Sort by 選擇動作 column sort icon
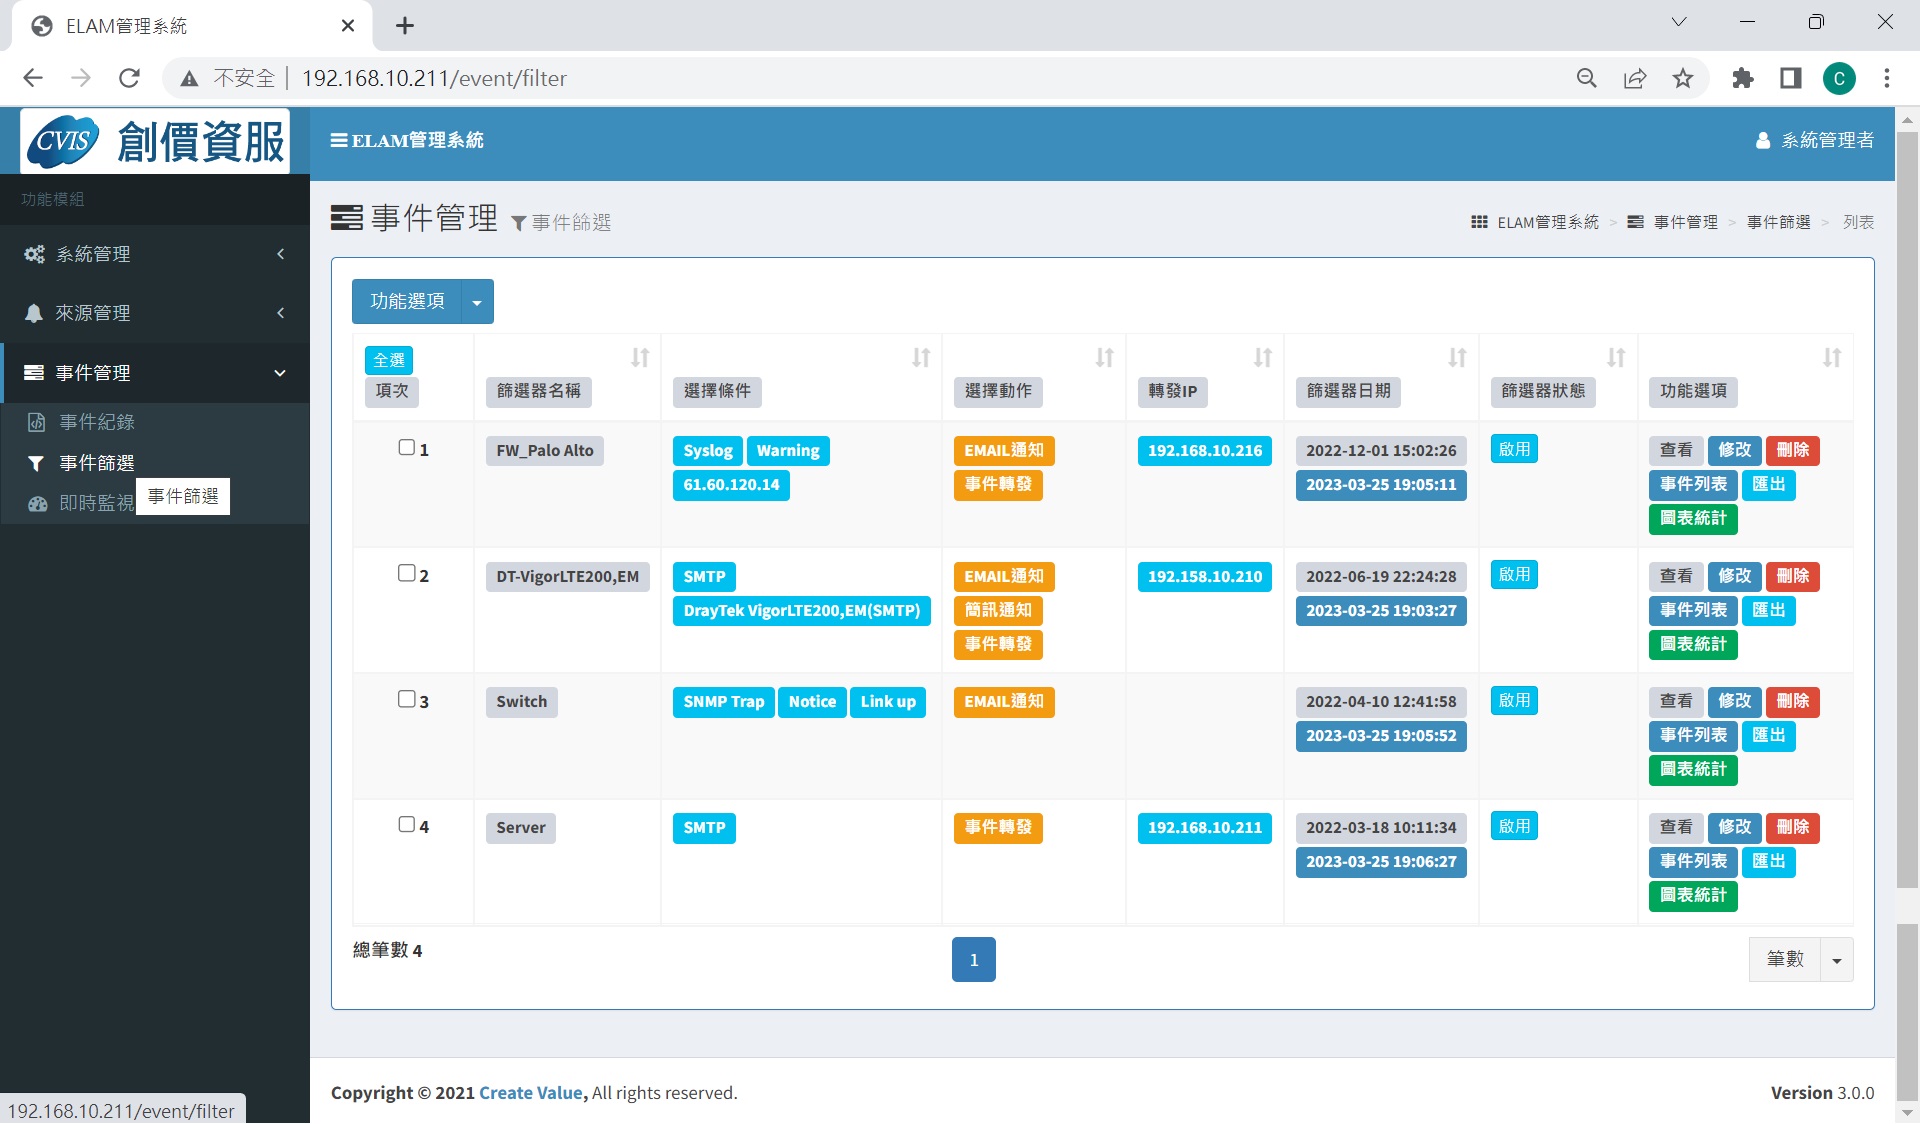 pyautogui.click(x=1104, y=357)
